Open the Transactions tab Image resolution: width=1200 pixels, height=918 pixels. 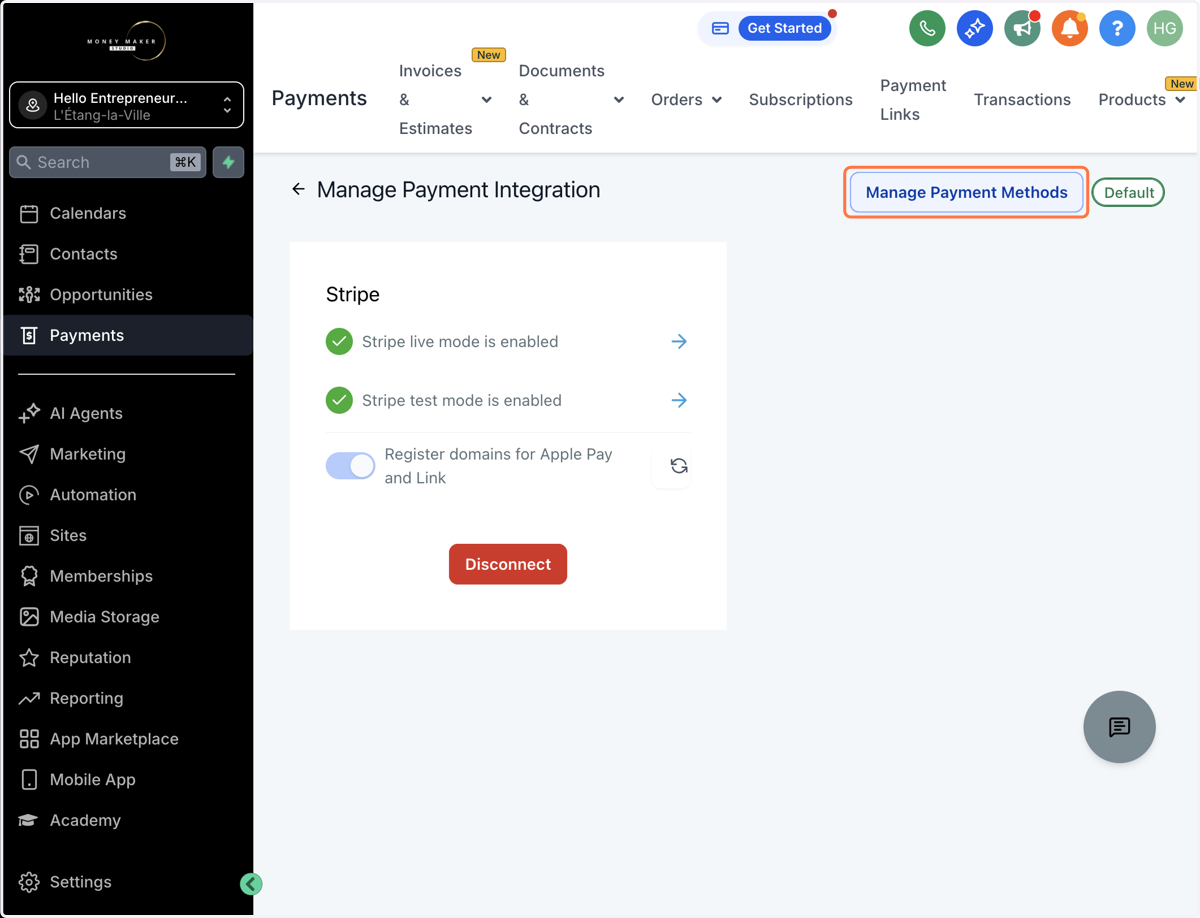1022,99
